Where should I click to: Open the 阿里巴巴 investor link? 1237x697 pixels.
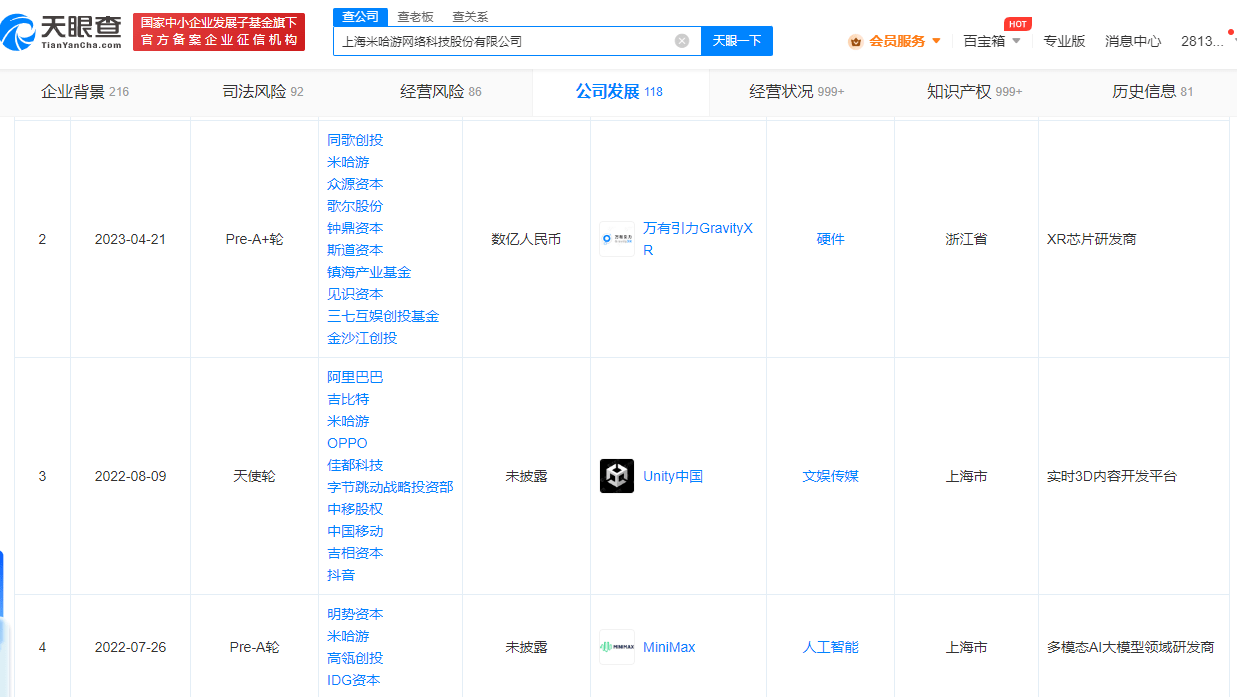coord(355,377)
